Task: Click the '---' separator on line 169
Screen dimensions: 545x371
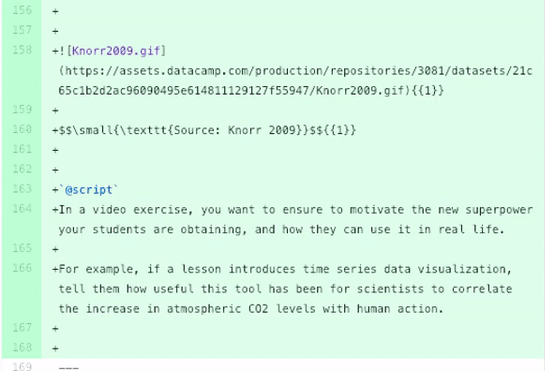Action: [x=69, y=367]
